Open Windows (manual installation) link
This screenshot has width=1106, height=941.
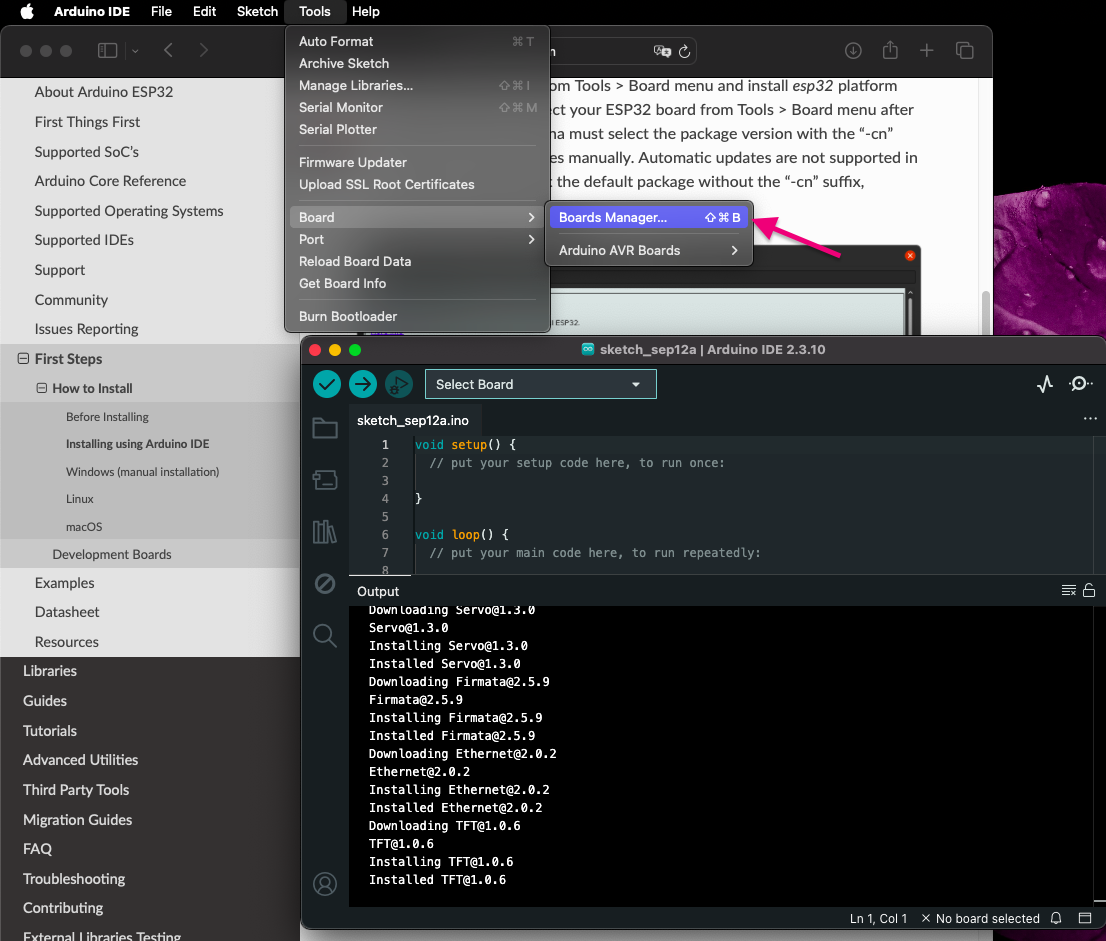[x=142, y=472]
